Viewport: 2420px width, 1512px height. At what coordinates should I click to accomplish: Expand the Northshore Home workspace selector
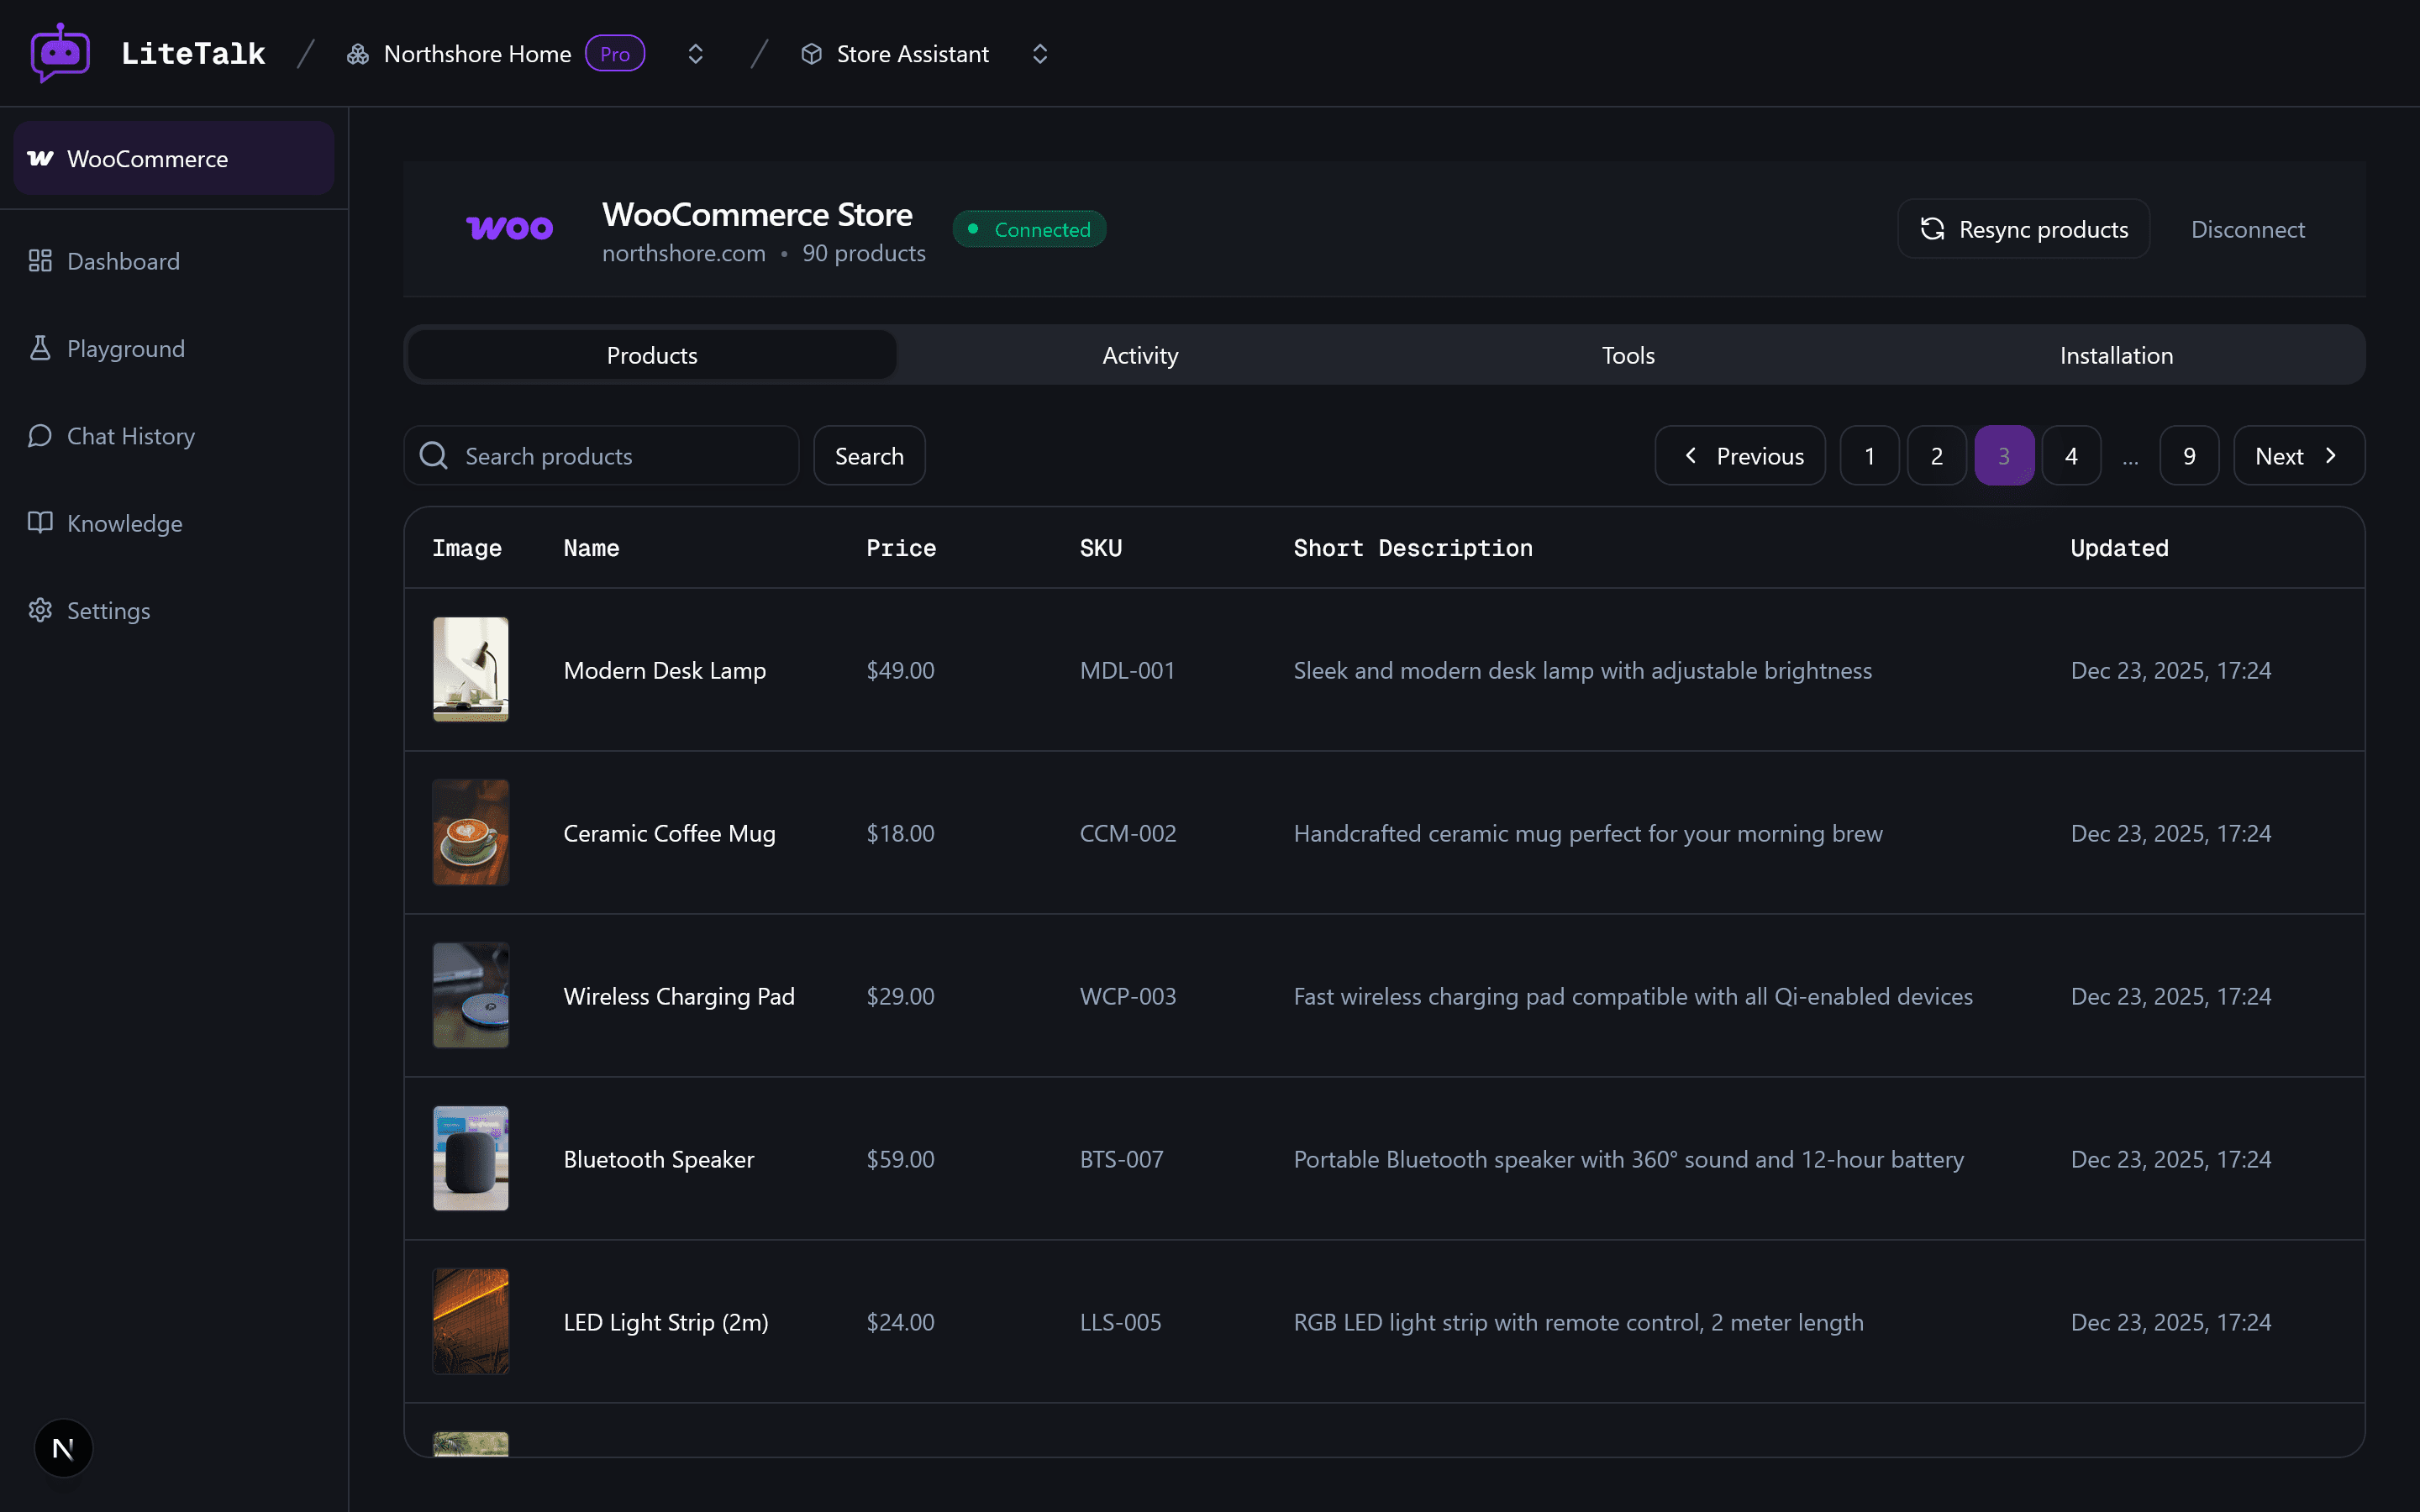pos(696,53)
